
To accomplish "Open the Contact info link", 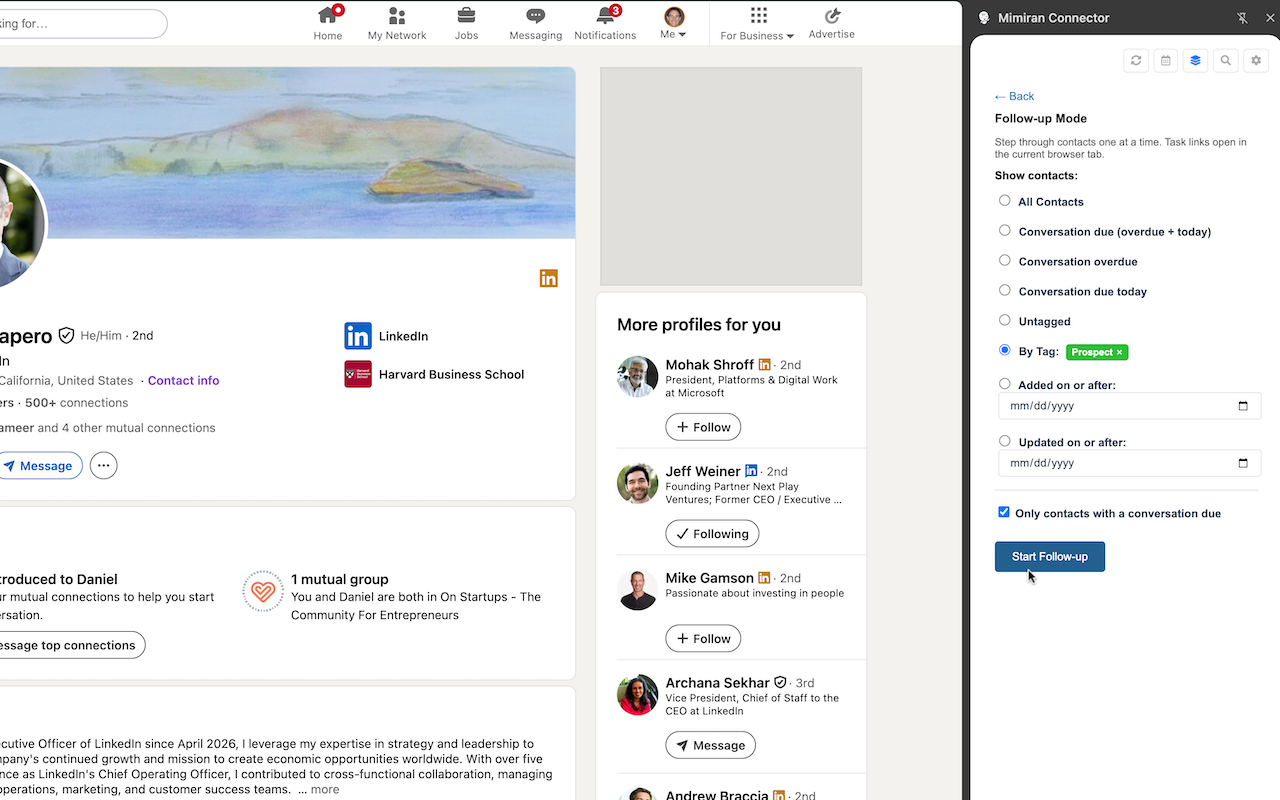I will click(x=183, y=381).
